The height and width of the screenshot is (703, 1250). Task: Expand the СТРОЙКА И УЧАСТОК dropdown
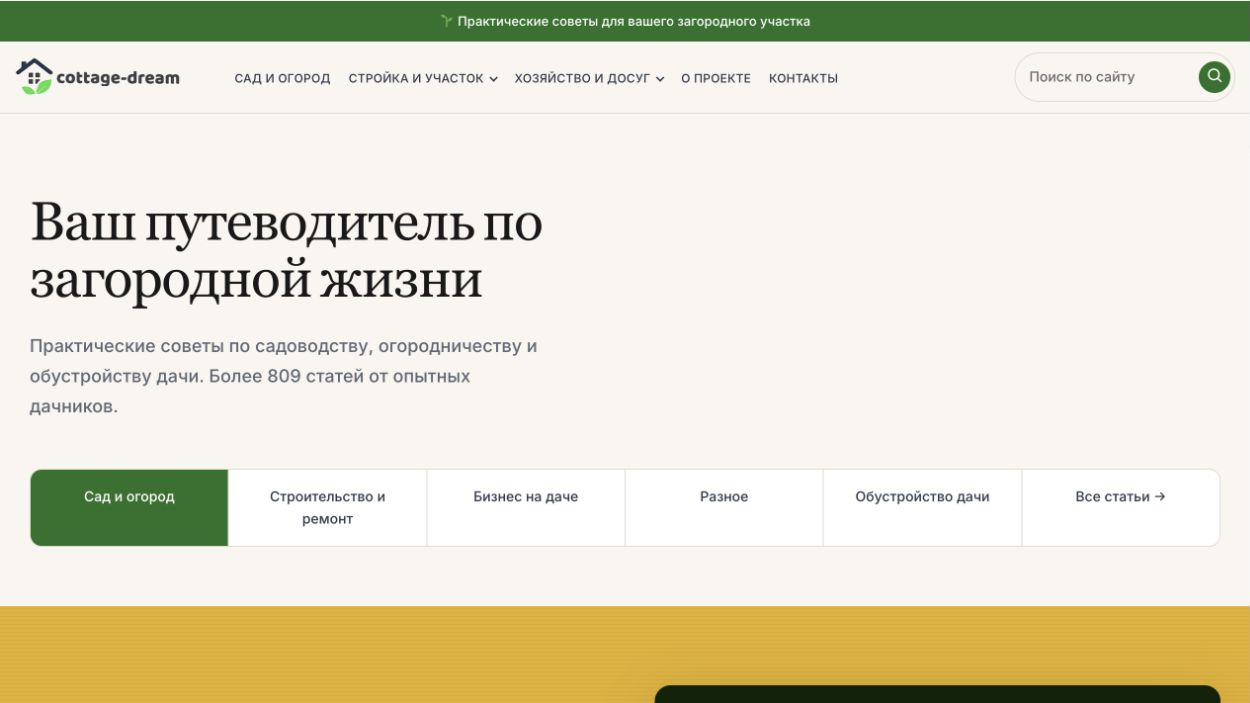tap(423, 78)
